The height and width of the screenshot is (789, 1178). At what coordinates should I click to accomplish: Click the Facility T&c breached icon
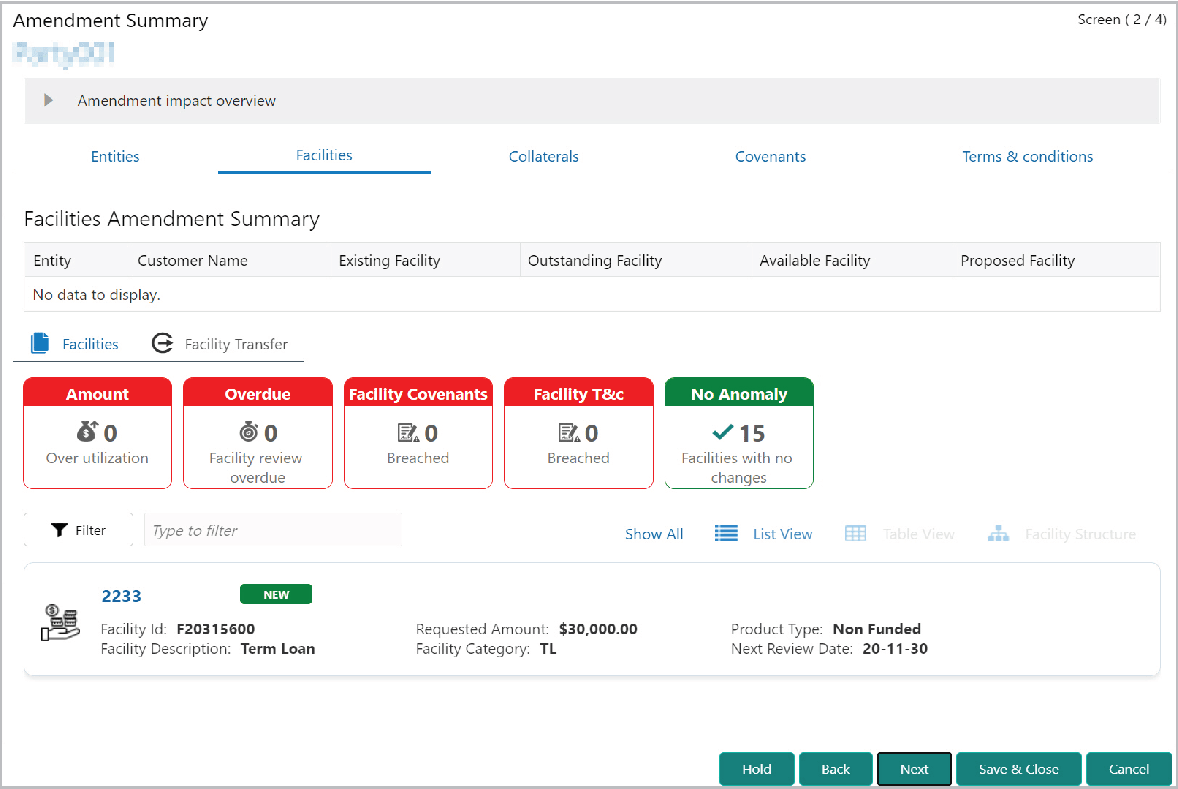click(x=569, y=433)
